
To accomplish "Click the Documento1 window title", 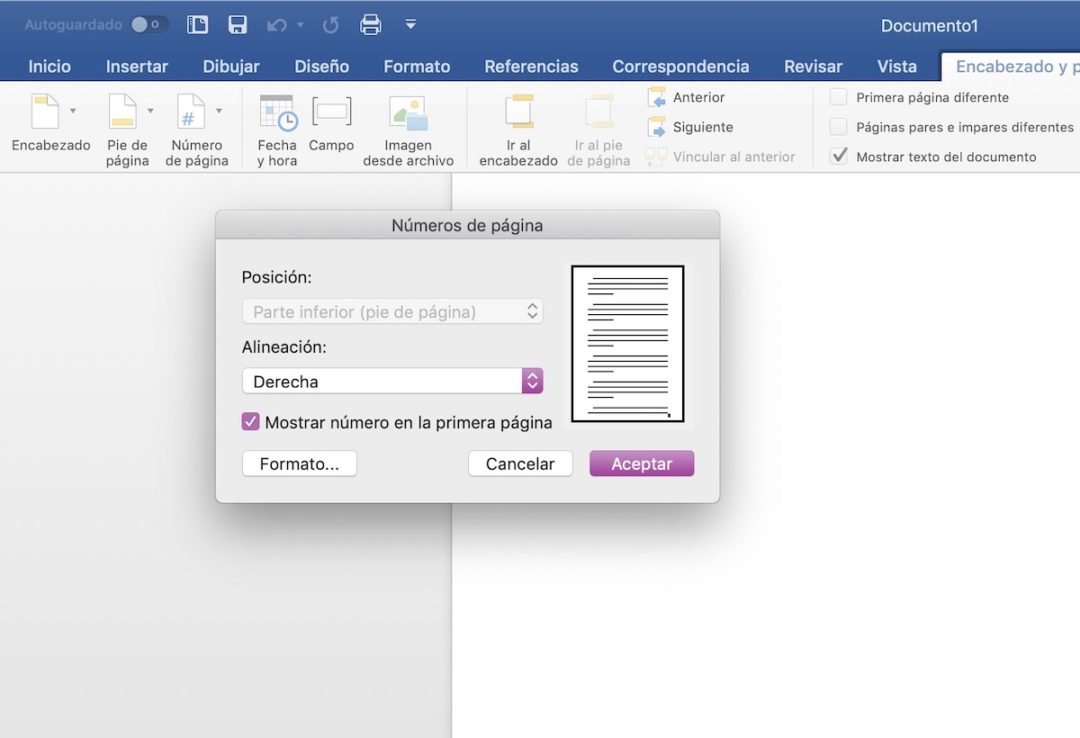I will 929,25.
